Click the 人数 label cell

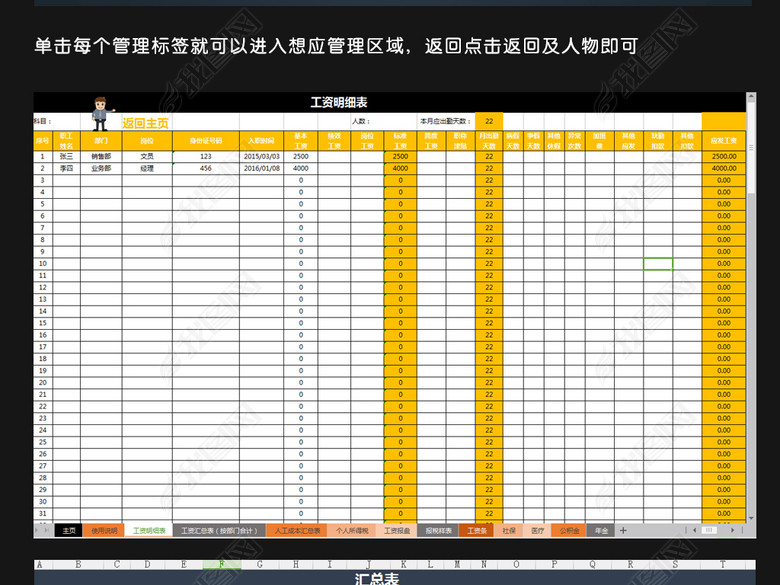click(x=361, y=121)
